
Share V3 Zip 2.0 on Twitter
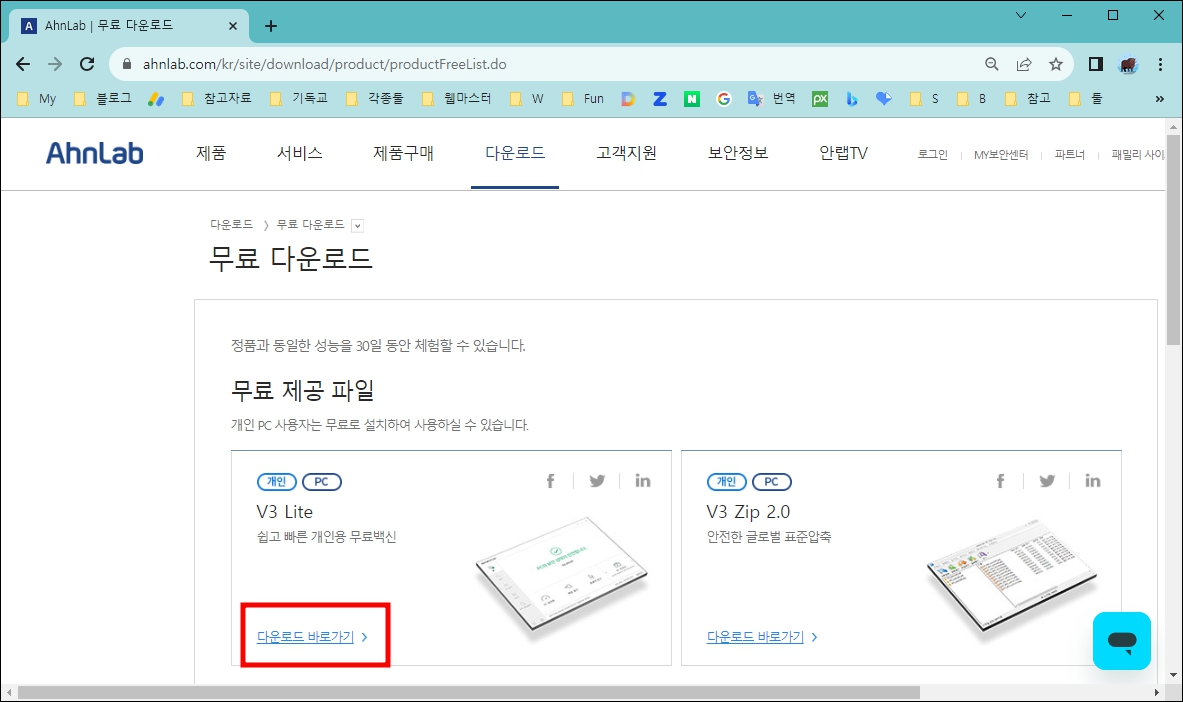(x=1046, y=481)
